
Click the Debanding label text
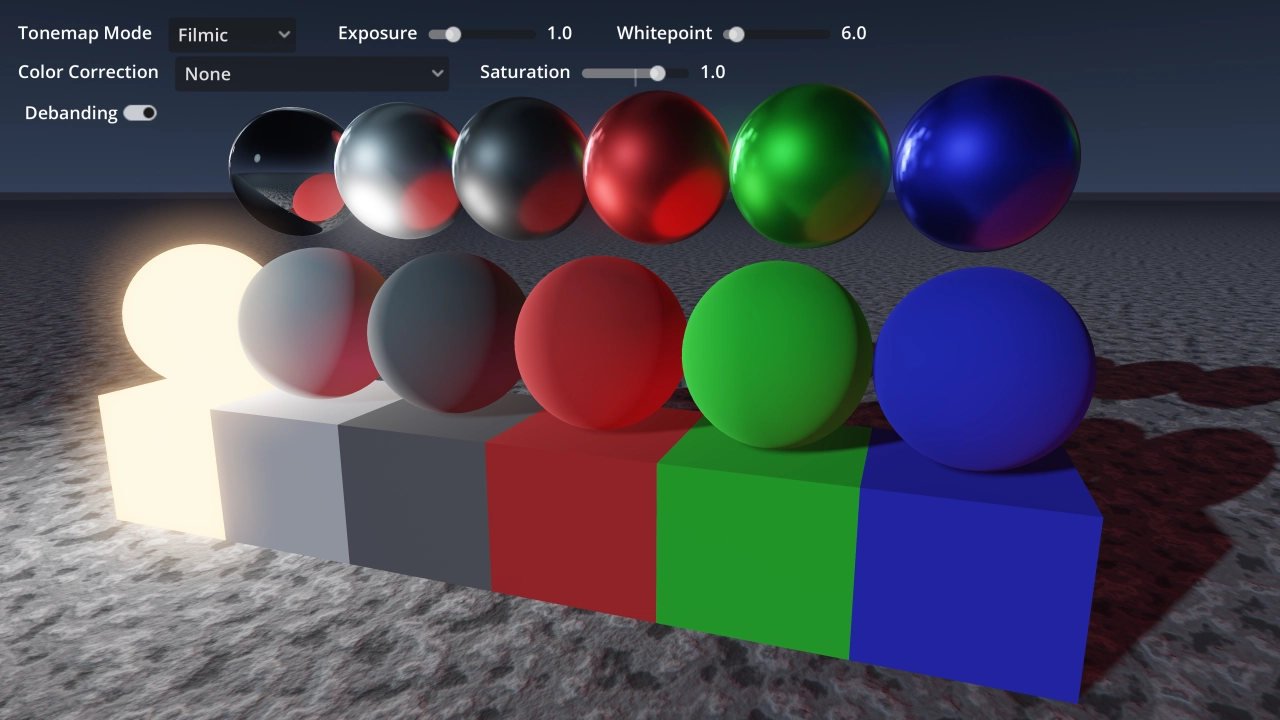71,113
